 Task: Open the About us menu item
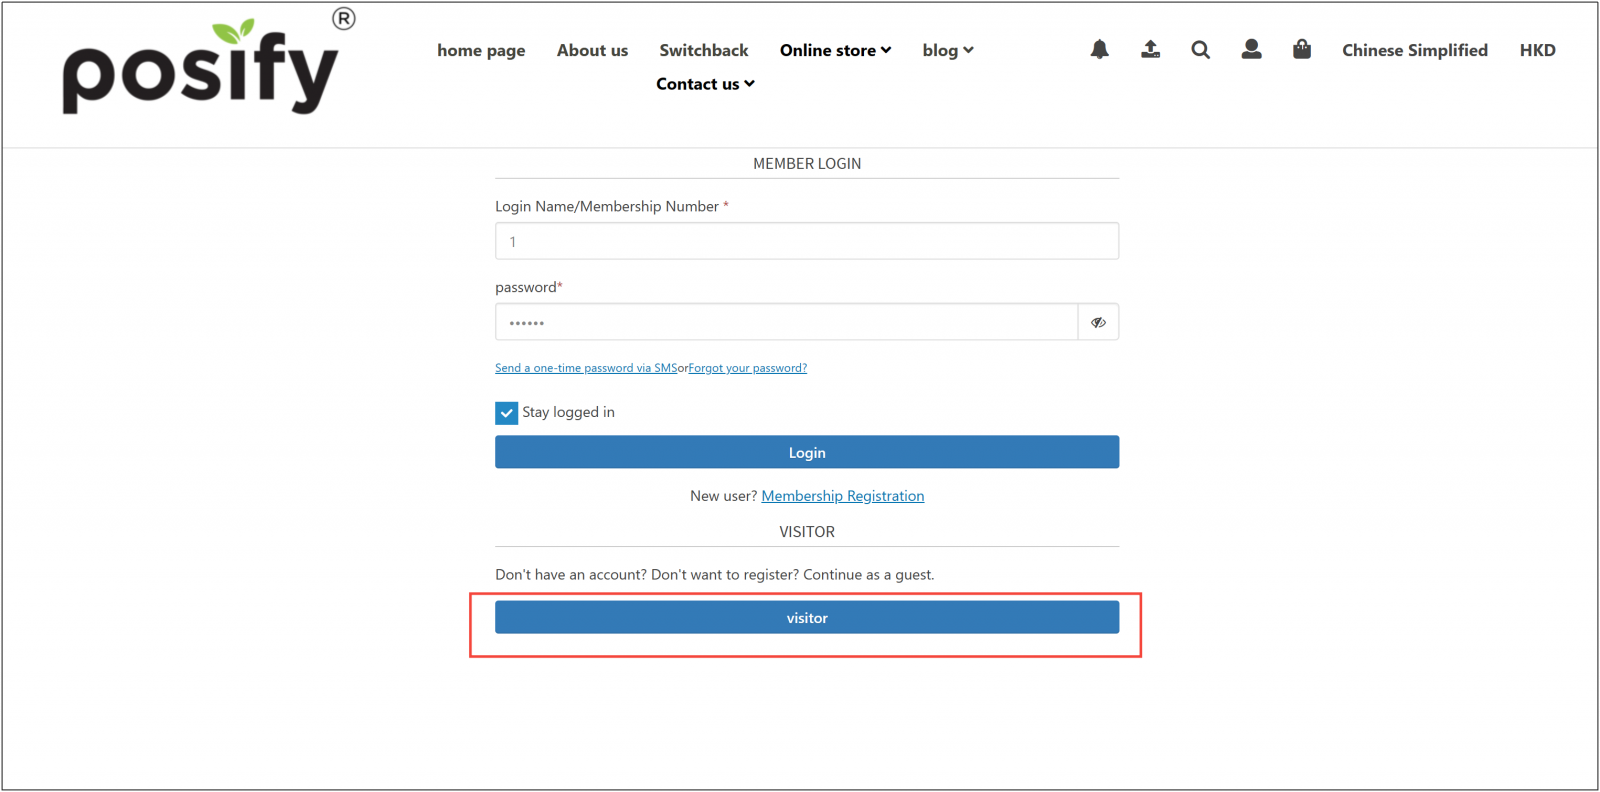pos(592,50)
